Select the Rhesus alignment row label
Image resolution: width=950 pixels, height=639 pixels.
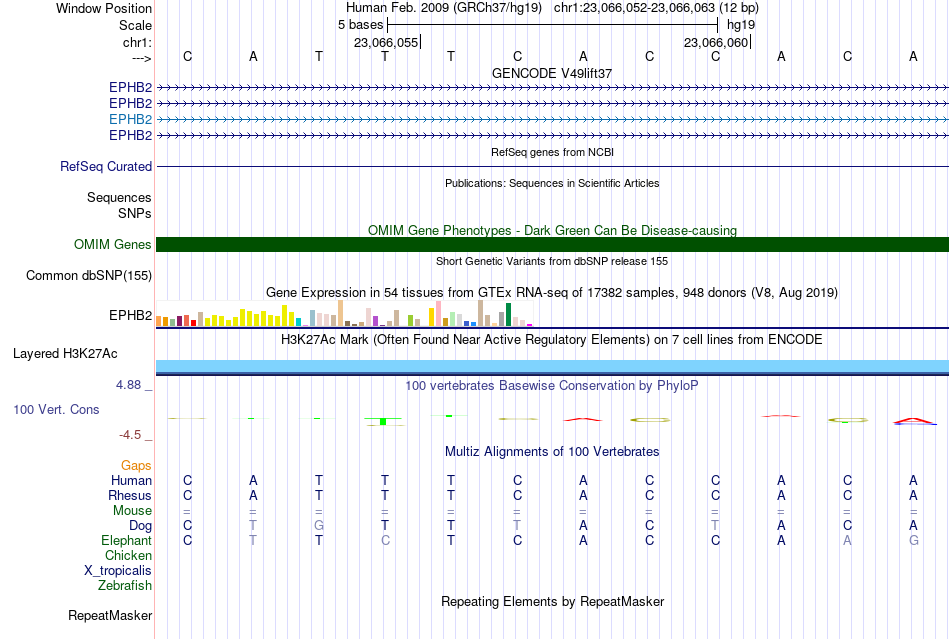(x=130, y=495)
